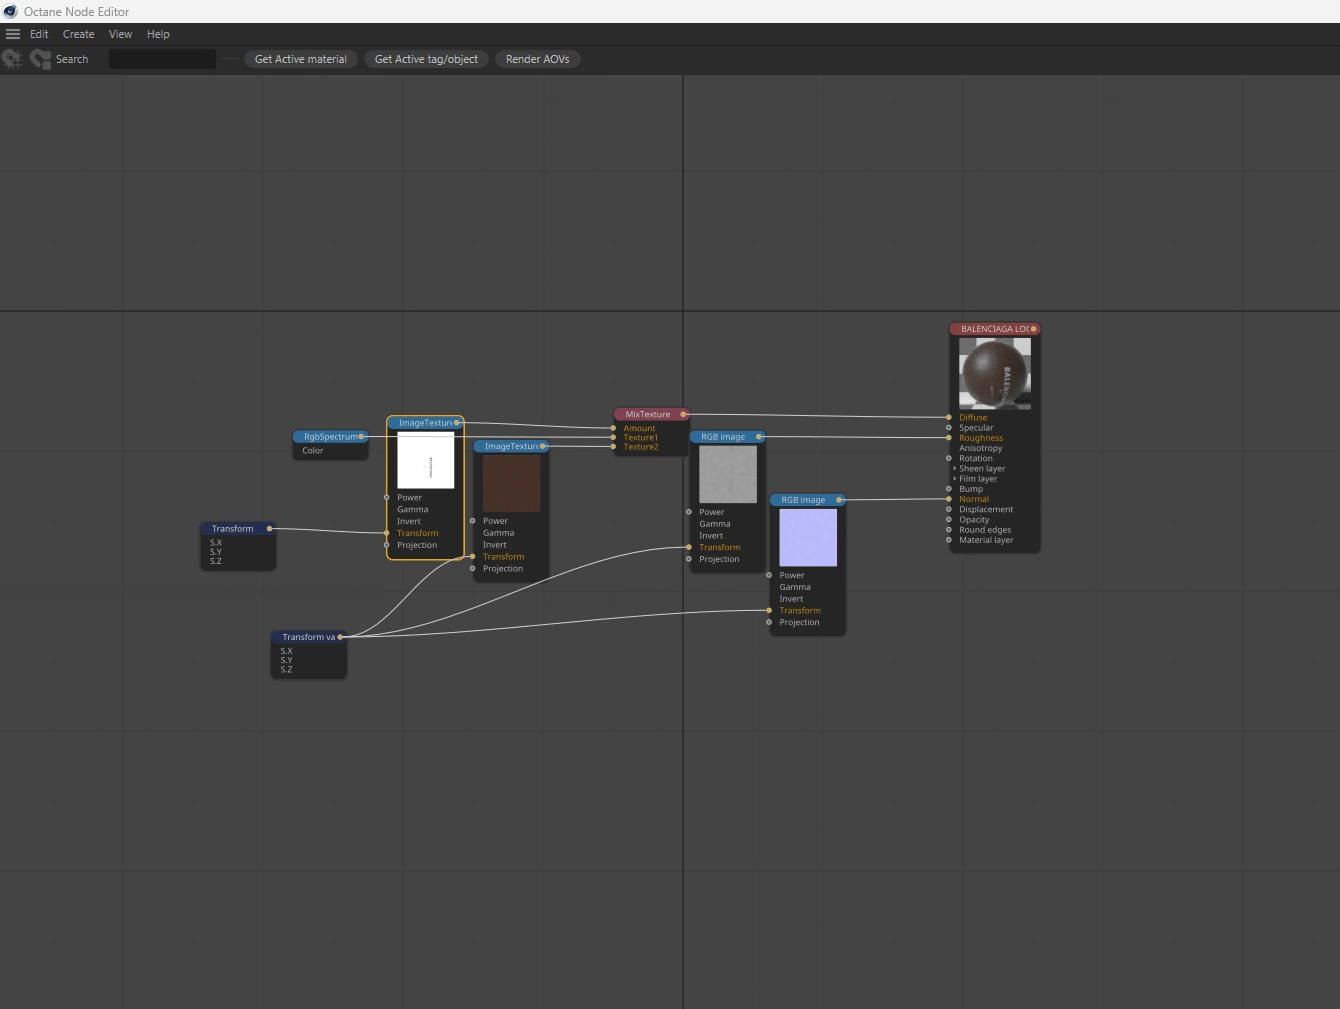Image resolution: width=1340 pixels, height=1009 pixels.
Task: Open the hamburger menu left of Edit
Action: point(13,34)
